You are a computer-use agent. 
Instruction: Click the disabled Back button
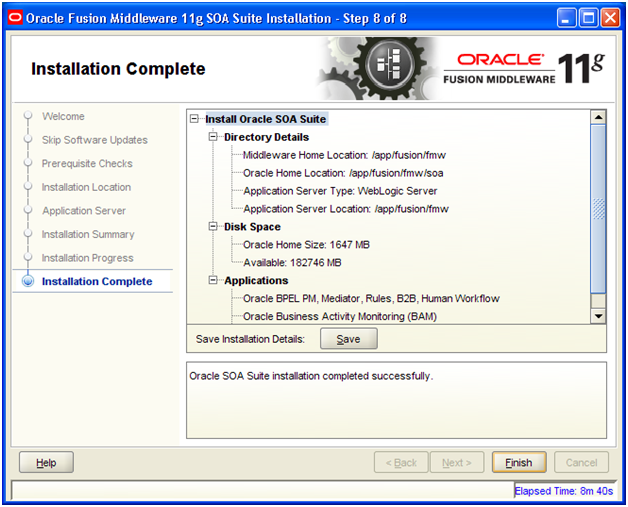coord(401,463)
